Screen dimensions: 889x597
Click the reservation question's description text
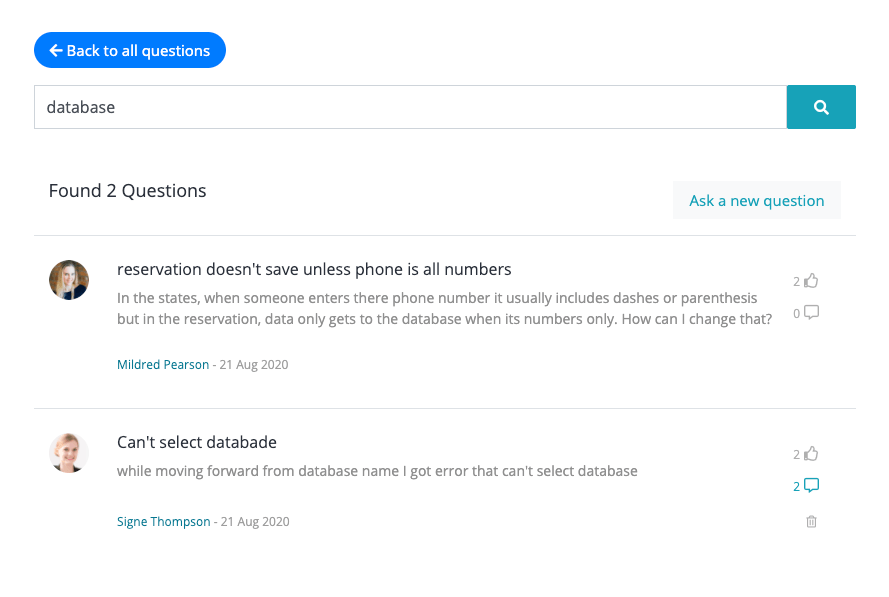tap(444, 309)
